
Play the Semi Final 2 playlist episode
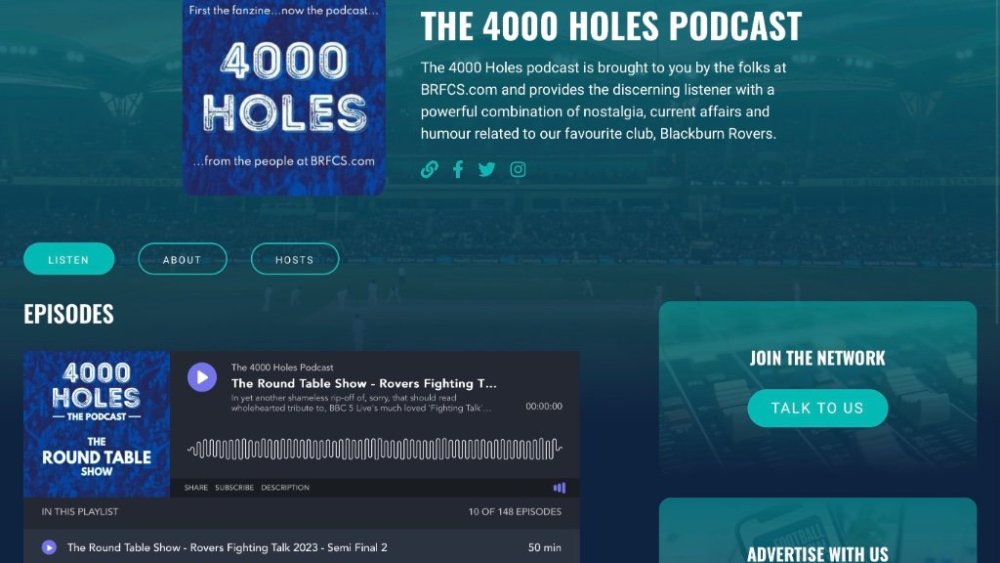[x=49, y=547]
